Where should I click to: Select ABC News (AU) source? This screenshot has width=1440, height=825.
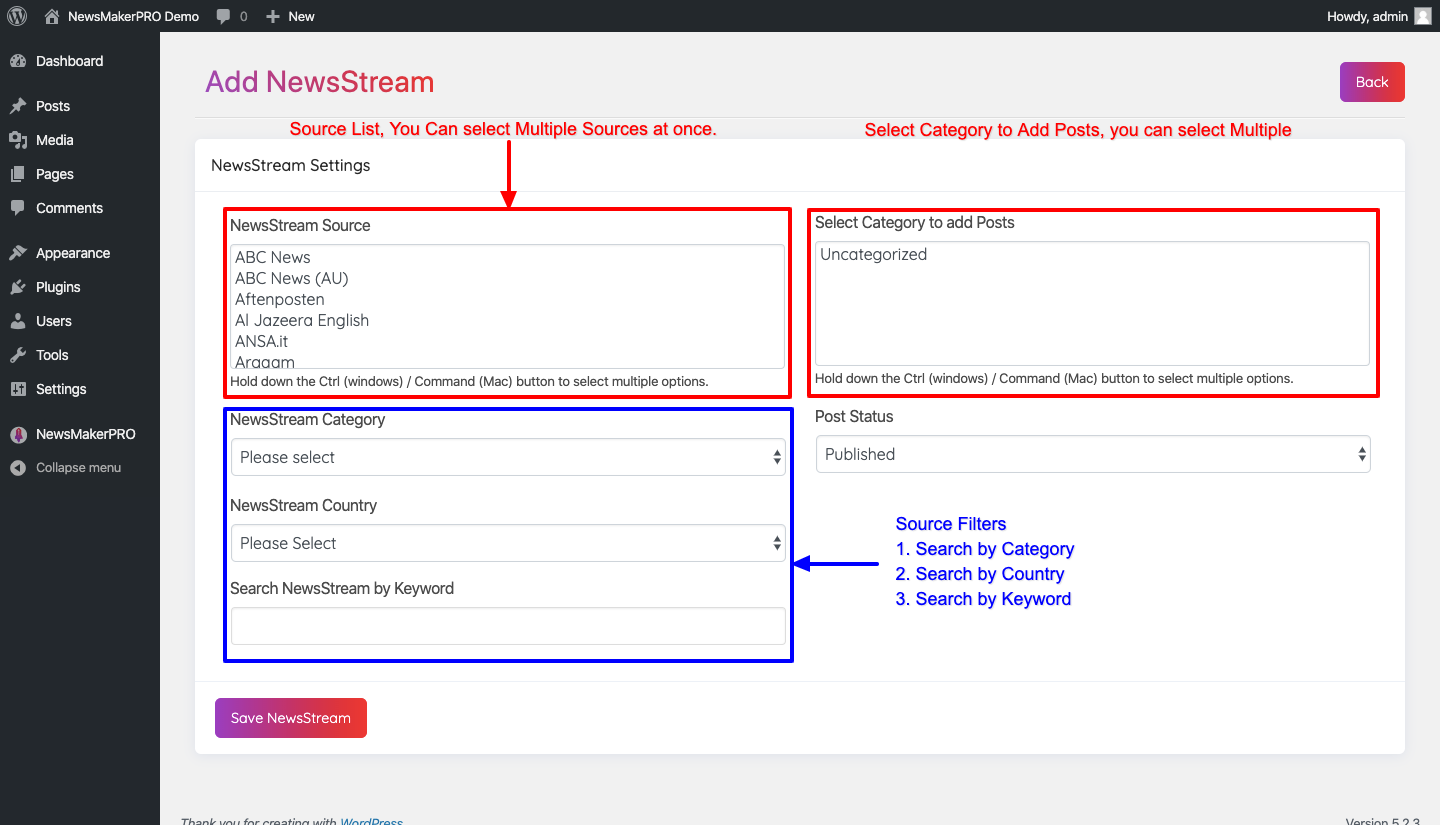pos(292,278)
